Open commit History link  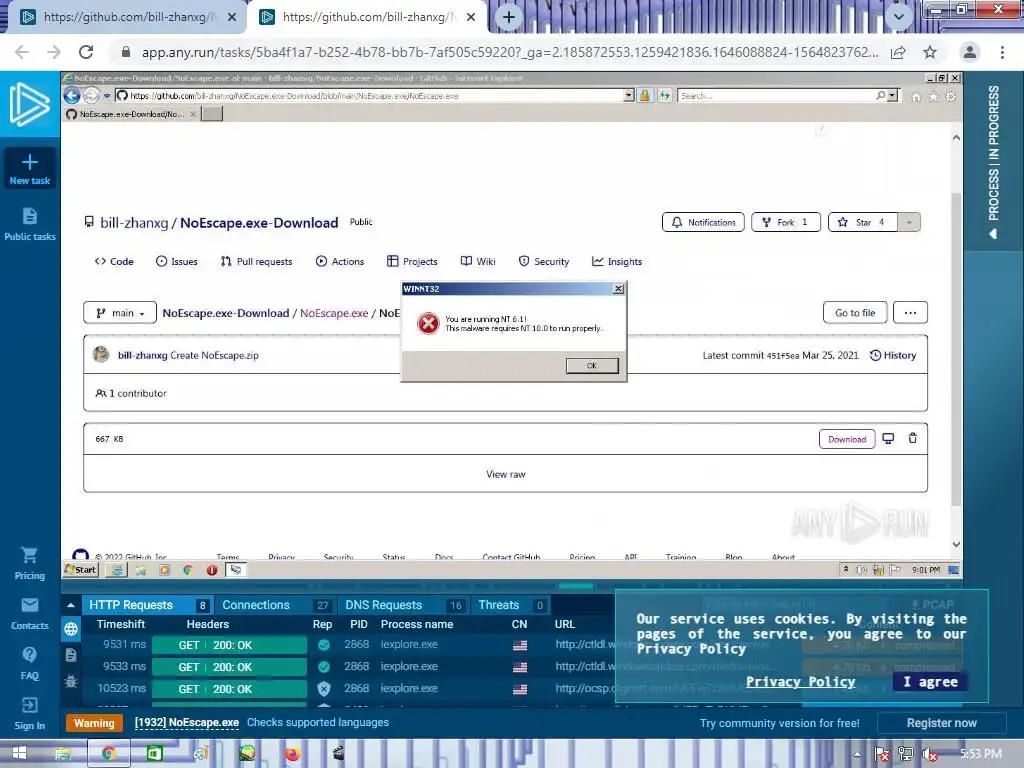(x=893, y=355)
